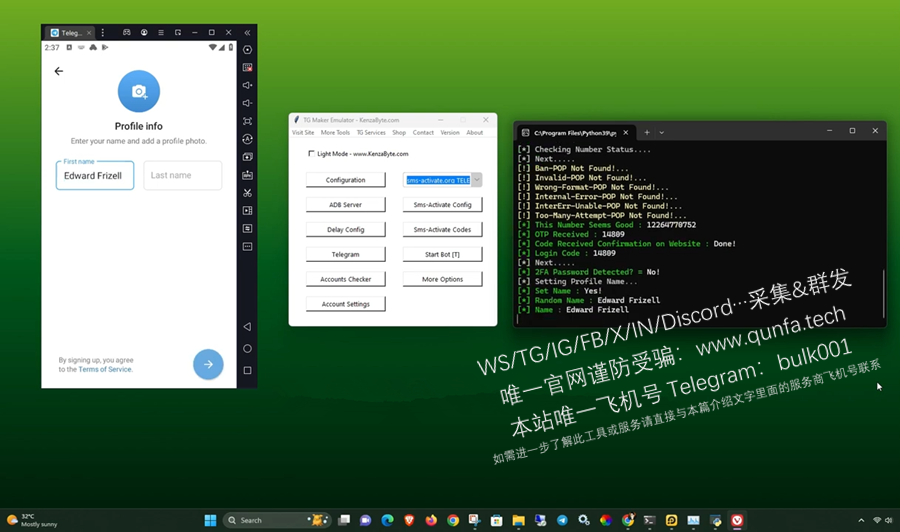
Task: Enable Light Mode checkbox in TG Maker
Action: 311,153
